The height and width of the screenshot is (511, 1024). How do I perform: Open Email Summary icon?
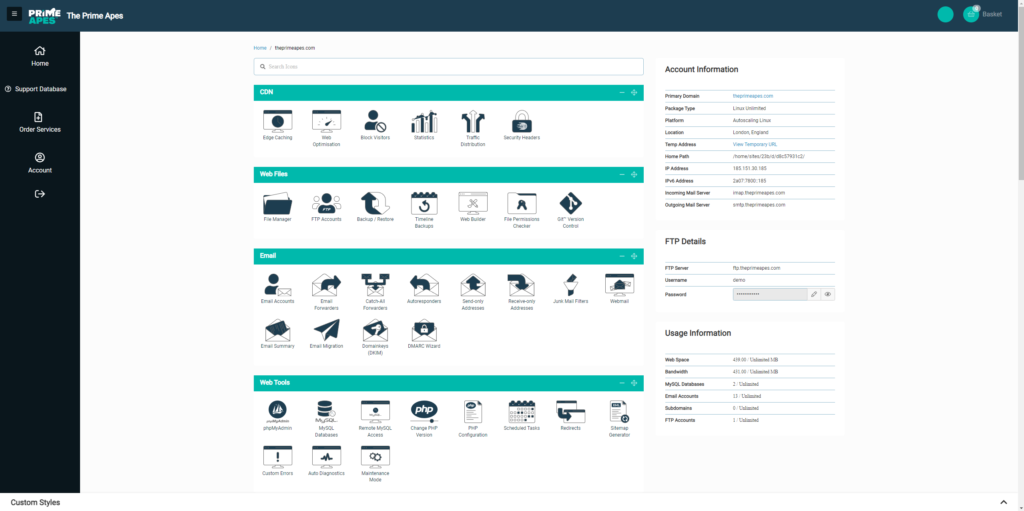[278, 333]
